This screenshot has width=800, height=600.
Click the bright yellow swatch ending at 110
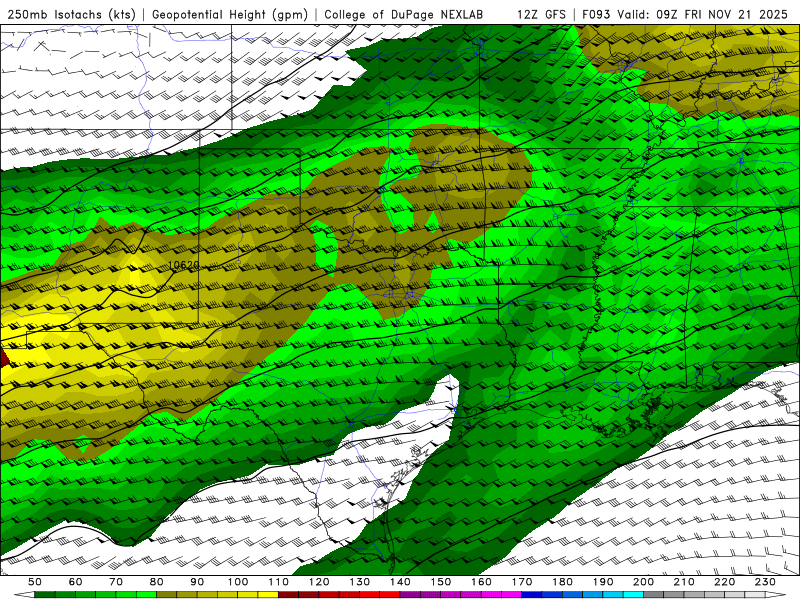tap(268, 595)
